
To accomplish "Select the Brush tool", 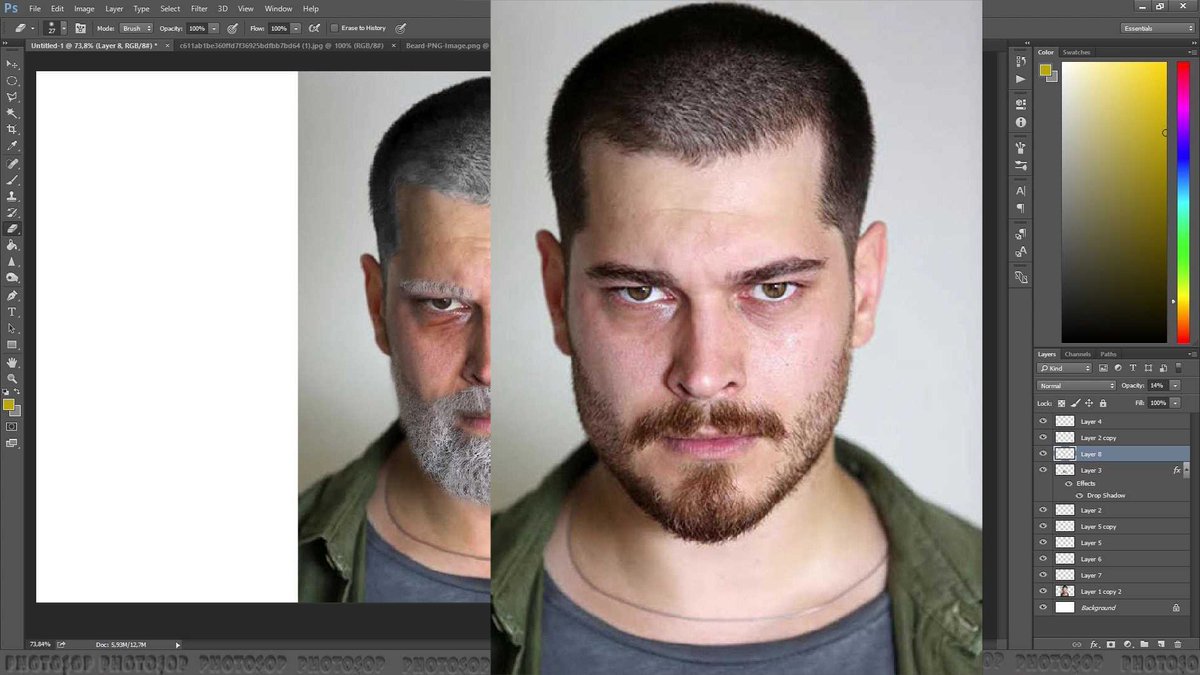I will click(x=12, y=180).
